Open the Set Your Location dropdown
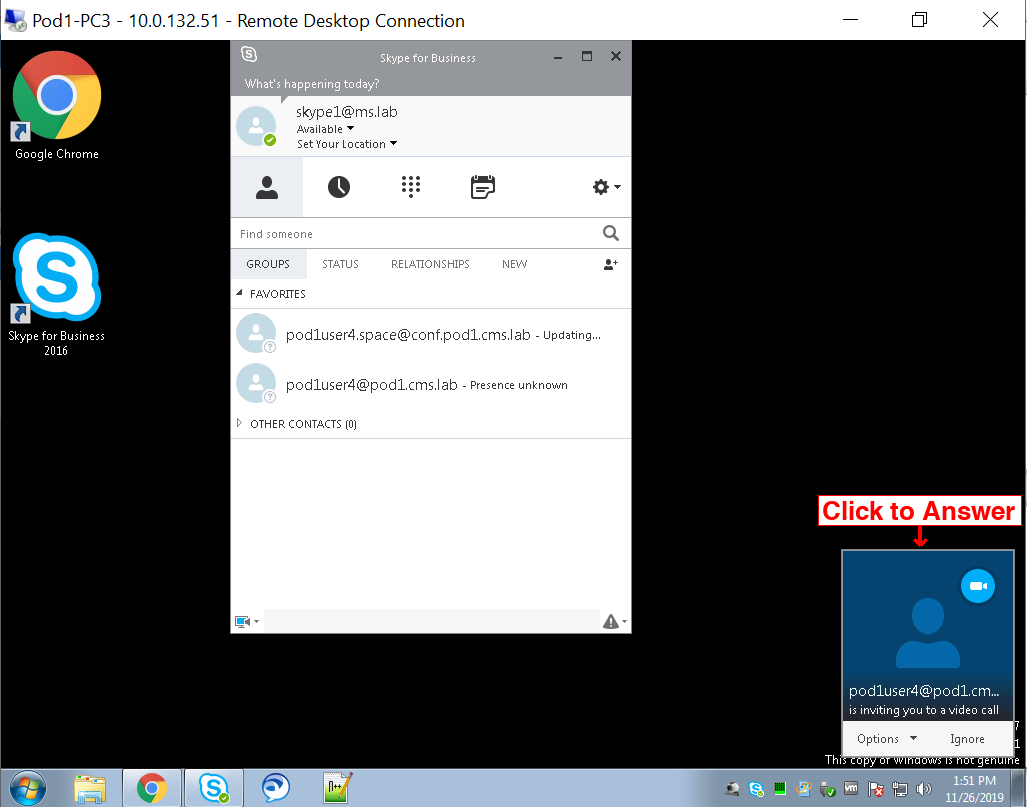Image resolution: width=1027 pixels, height=807 pixels. point(347,144)
